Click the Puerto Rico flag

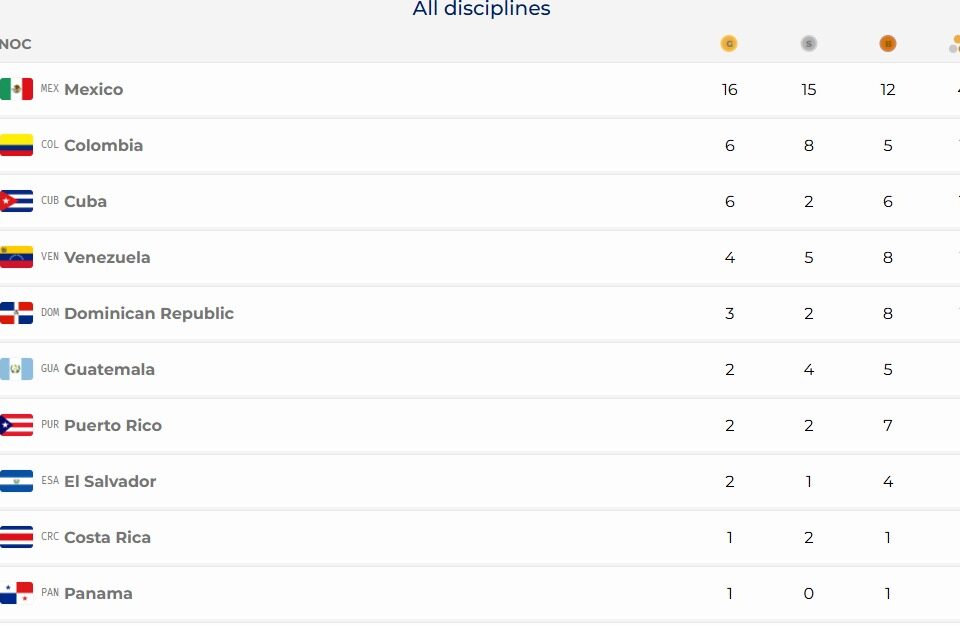point(16,425)
